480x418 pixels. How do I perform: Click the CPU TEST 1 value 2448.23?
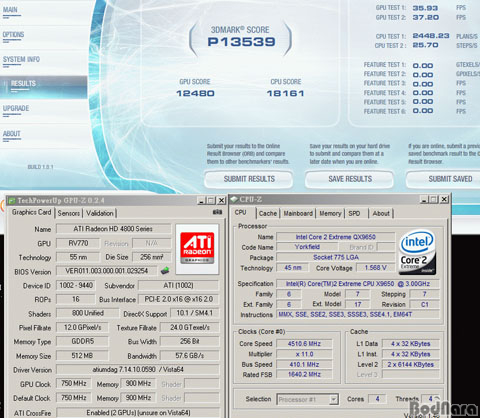(431, 36)
